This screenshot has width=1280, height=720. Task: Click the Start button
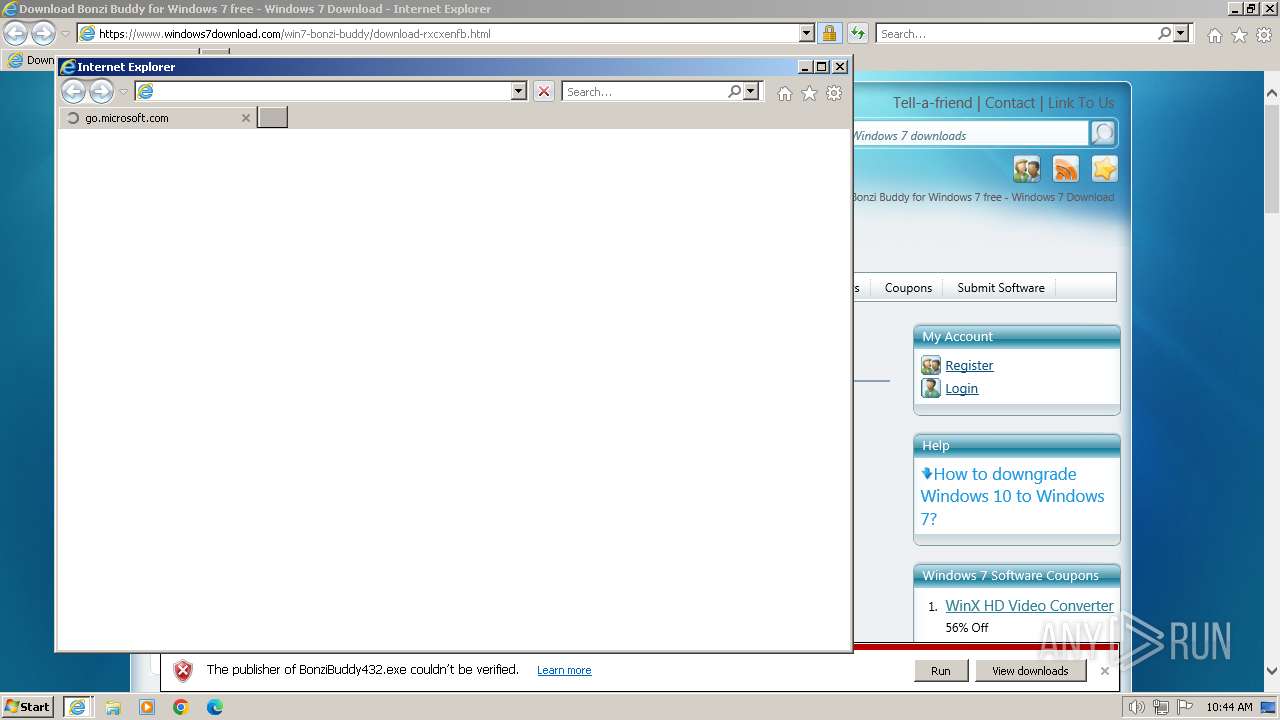point(28,707)
